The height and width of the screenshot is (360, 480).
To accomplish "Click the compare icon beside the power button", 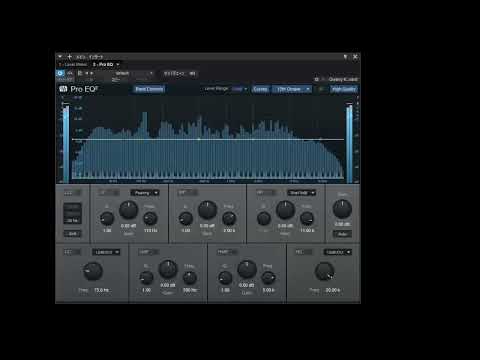I will [x=70, y=73].
